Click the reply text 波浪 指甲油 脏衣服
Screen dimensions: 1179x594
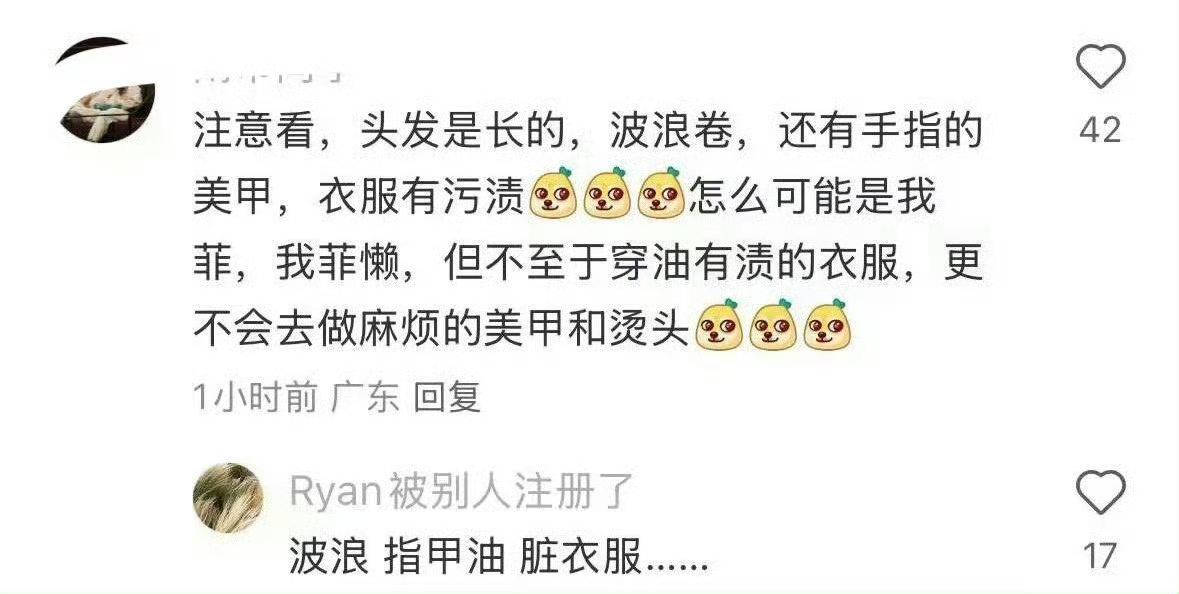pyautogui.click(x=499, y=557)
